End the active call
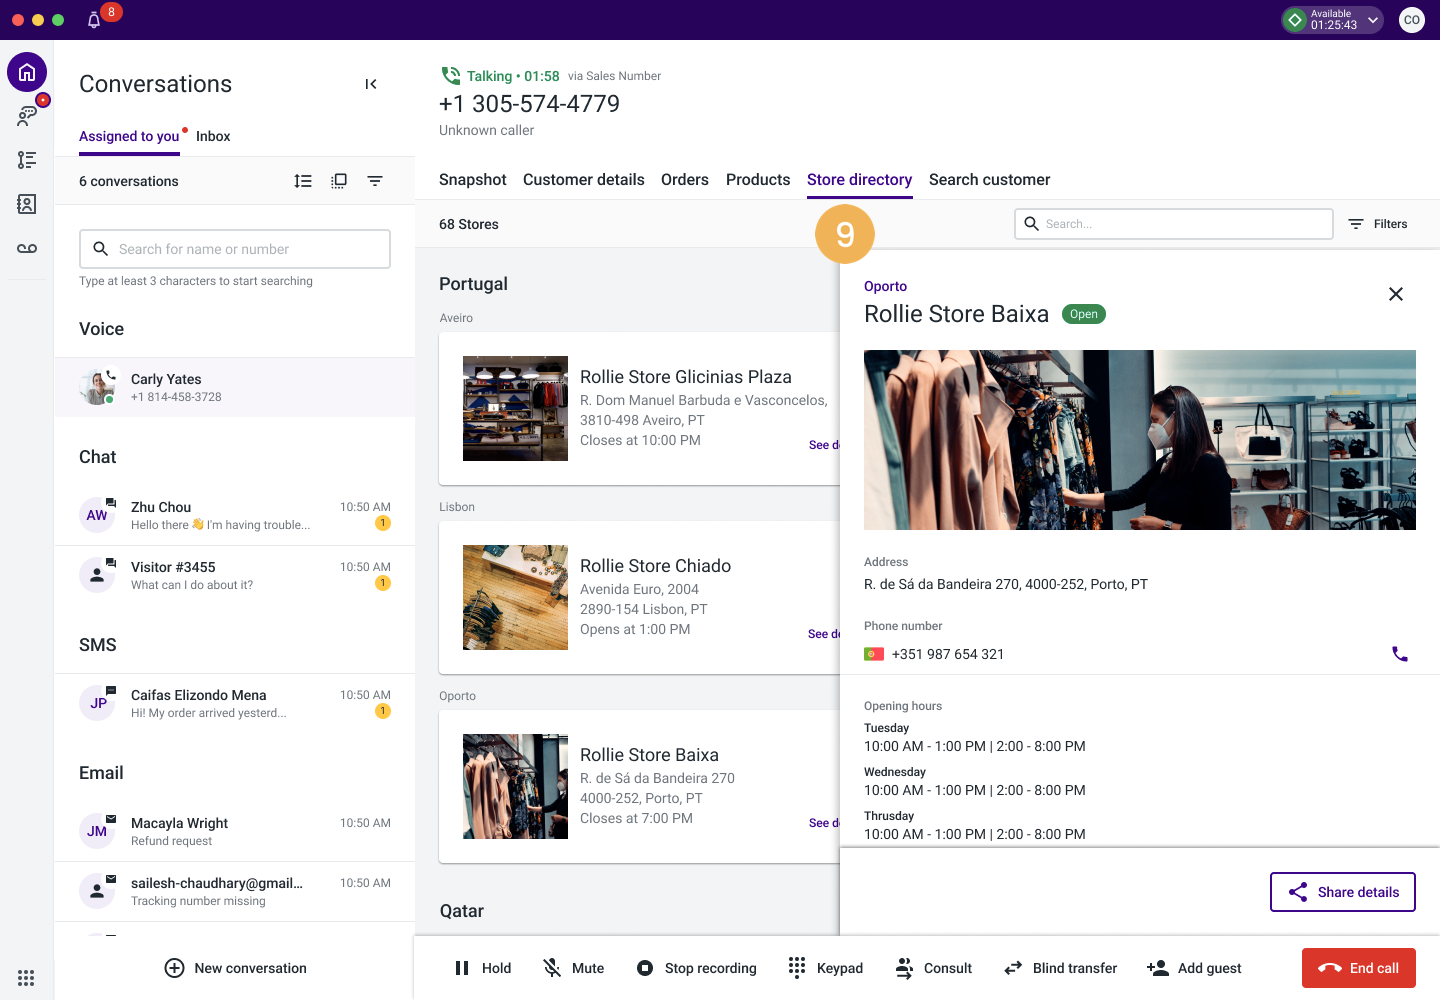Viewport: 1440px width, 1000px height. point(1358,967)
